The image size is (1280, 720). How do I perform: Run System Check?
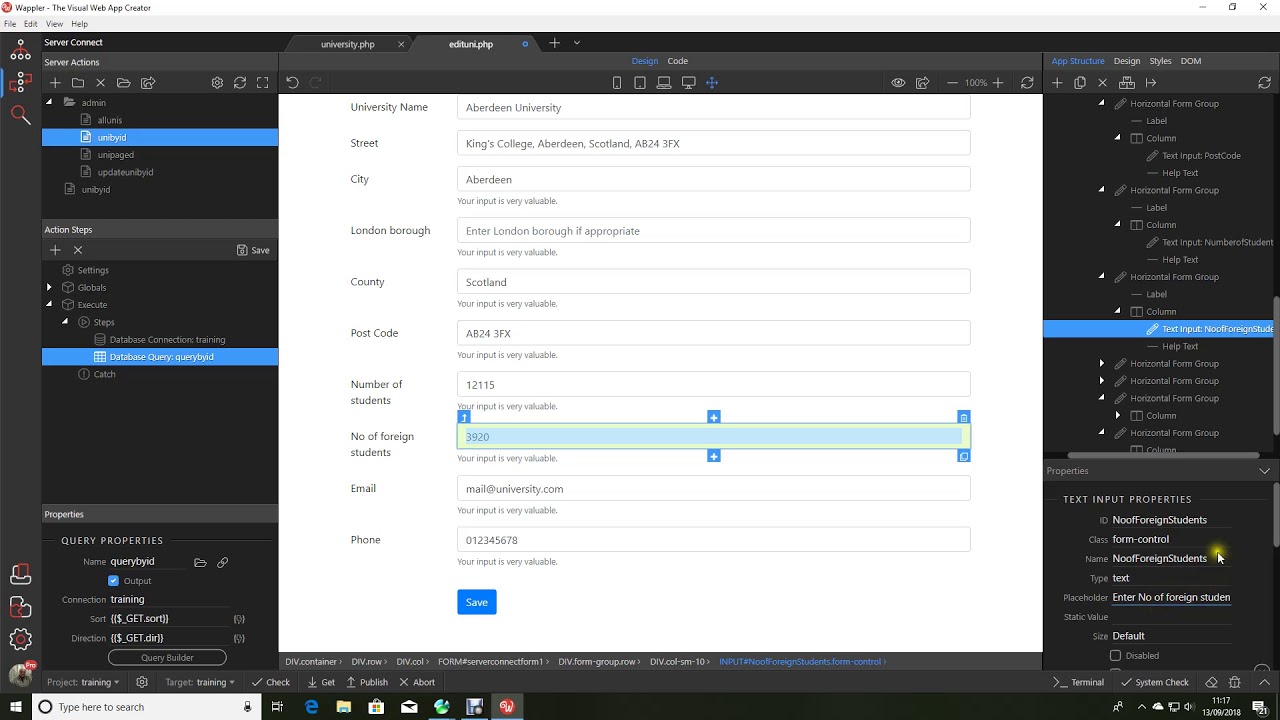pos(1155,682)
